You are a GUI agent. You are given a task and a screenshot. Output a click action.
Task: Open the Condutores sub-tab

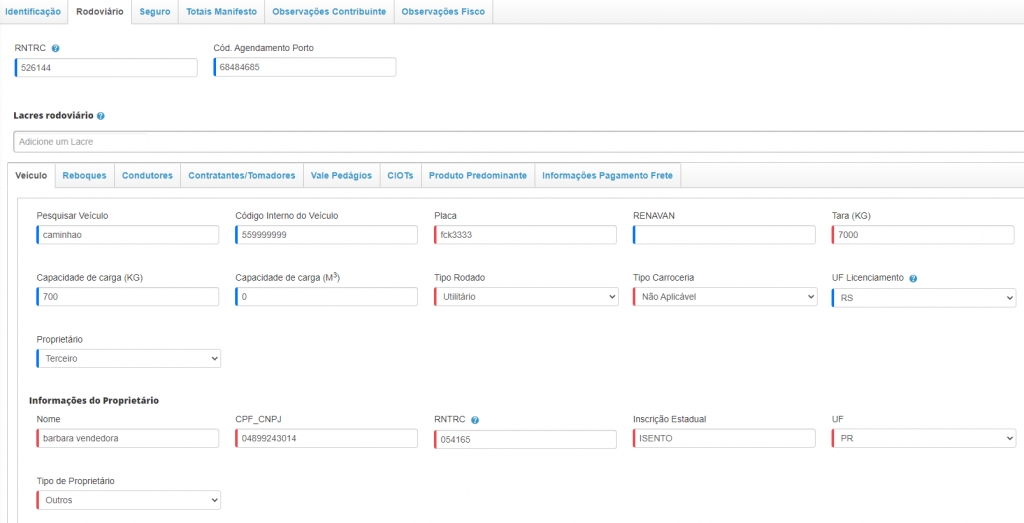147,175
